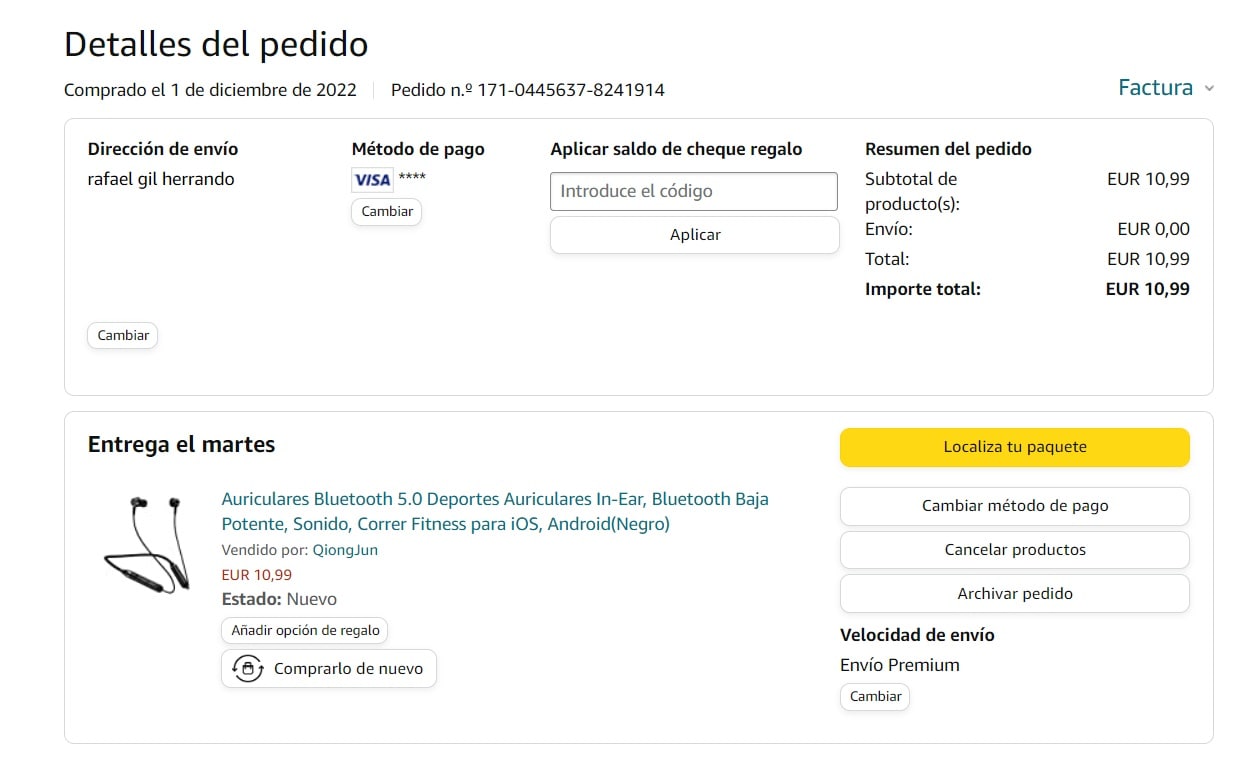Select 'Cambiar método de pago' button
This screenshot has width=1250, height=772.
1014,506
